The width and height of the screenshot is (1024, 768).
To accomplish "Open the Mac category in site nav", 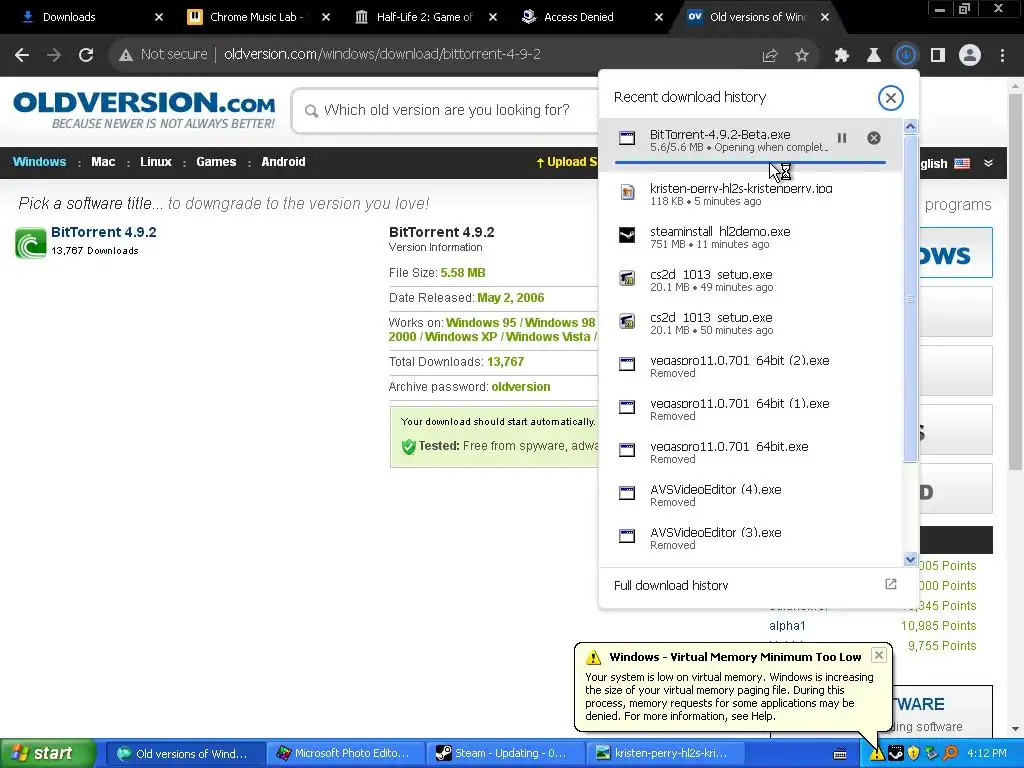I will point(103,162).
